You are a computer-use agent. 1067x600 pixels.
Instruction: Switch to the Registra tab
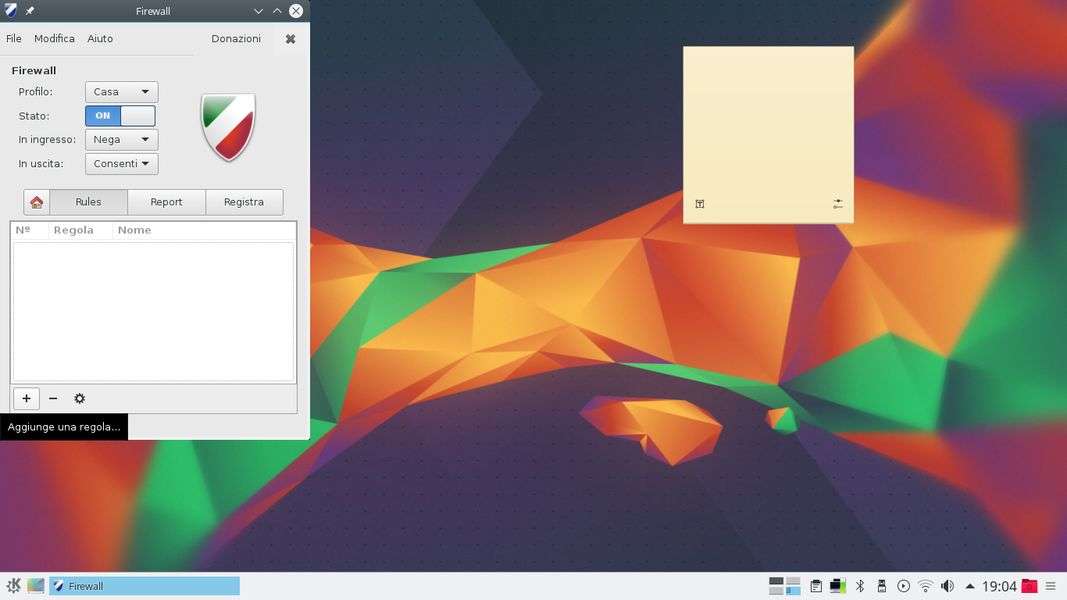[x=244, y=202]
